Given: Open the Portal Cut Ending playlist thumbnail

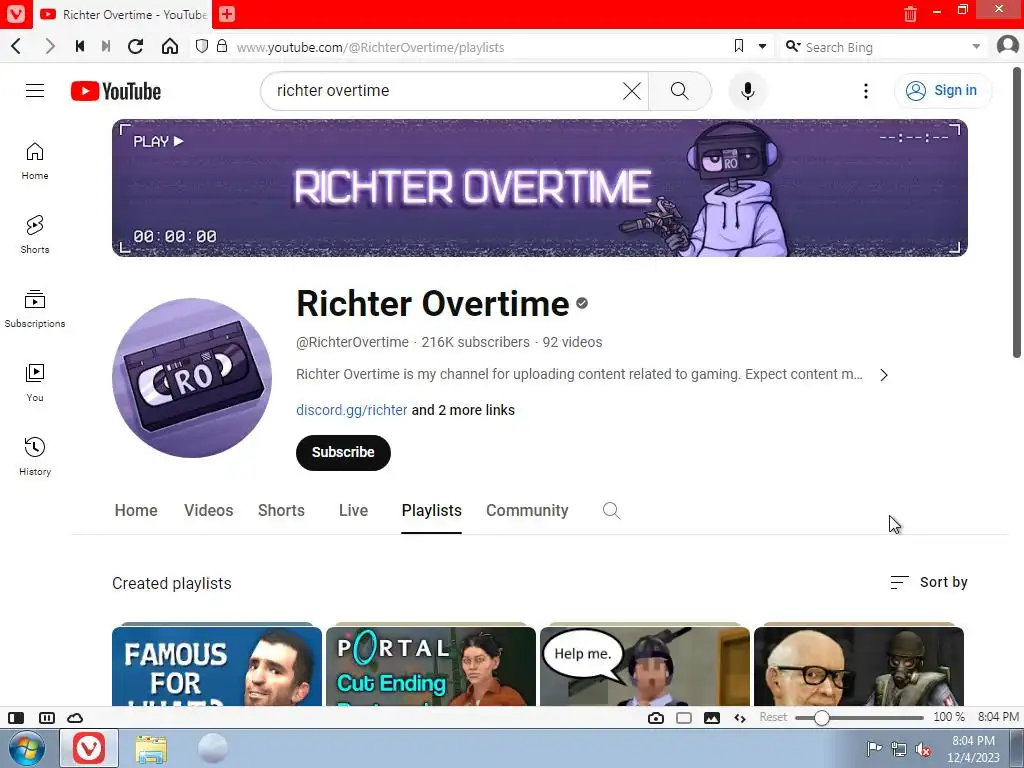Looking at the screenshot, I should [x=431, y=666].
